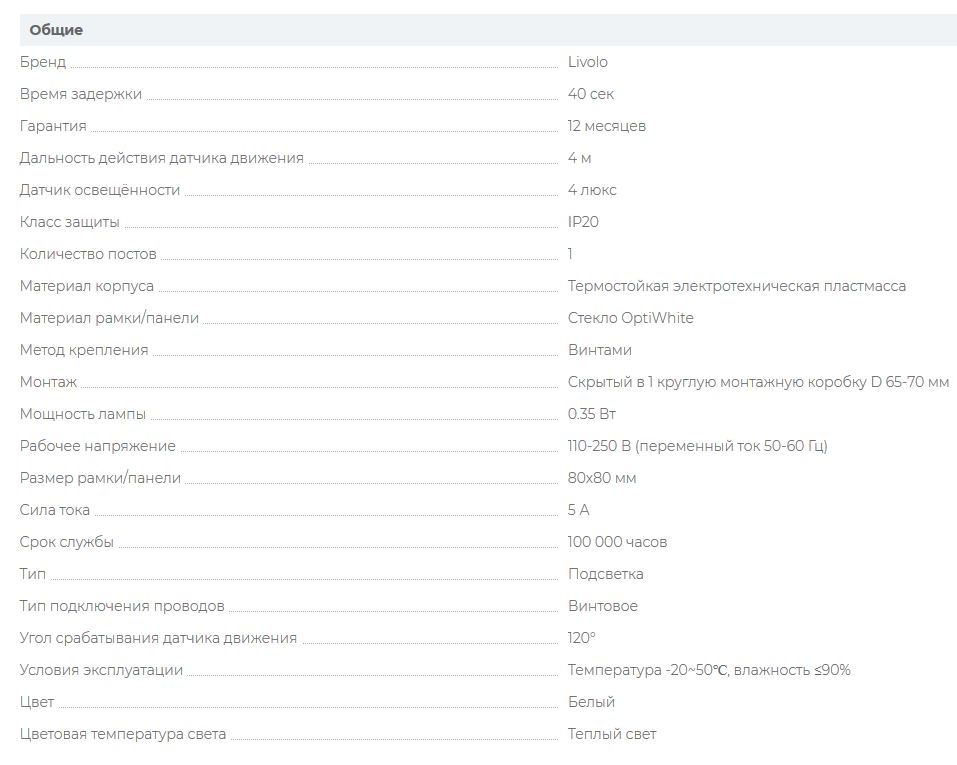Click the "Монтаж" row label

[x=48, y=382]
